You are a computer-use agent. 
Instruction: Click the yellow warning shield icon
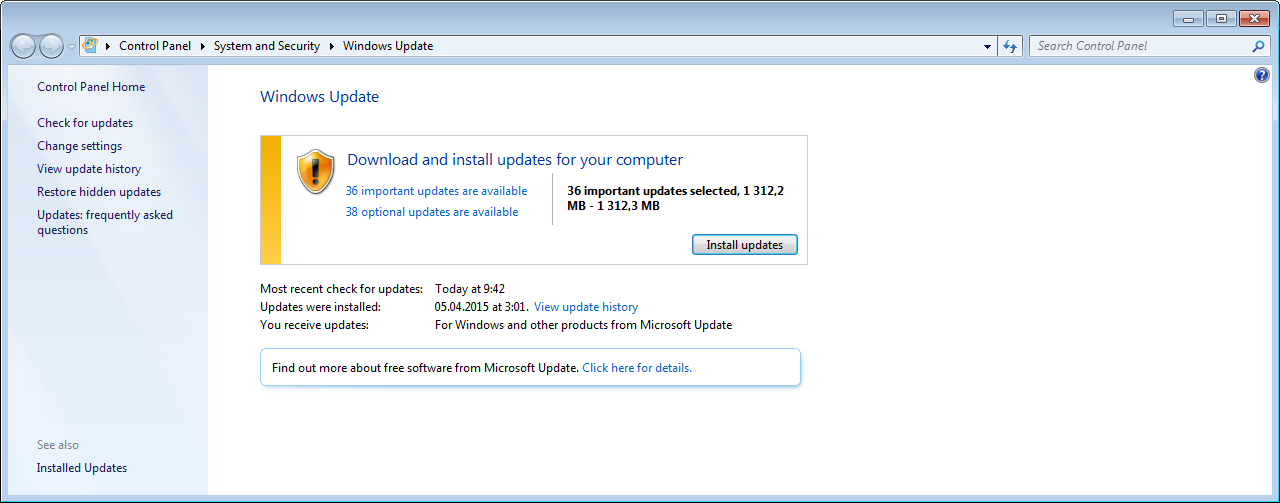coord(316,172)
